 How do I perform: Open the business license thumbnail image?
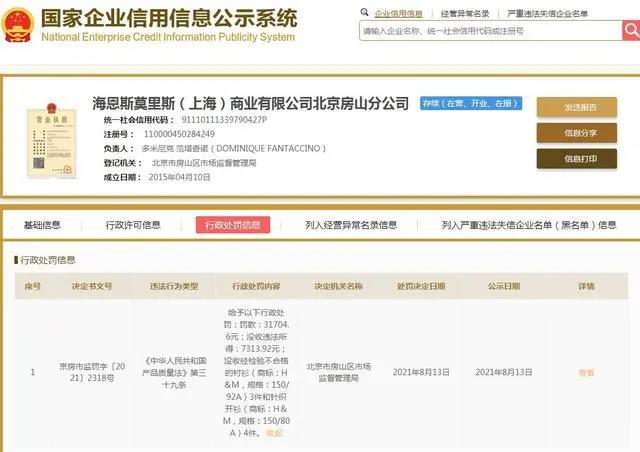click(x=51, y=141)
